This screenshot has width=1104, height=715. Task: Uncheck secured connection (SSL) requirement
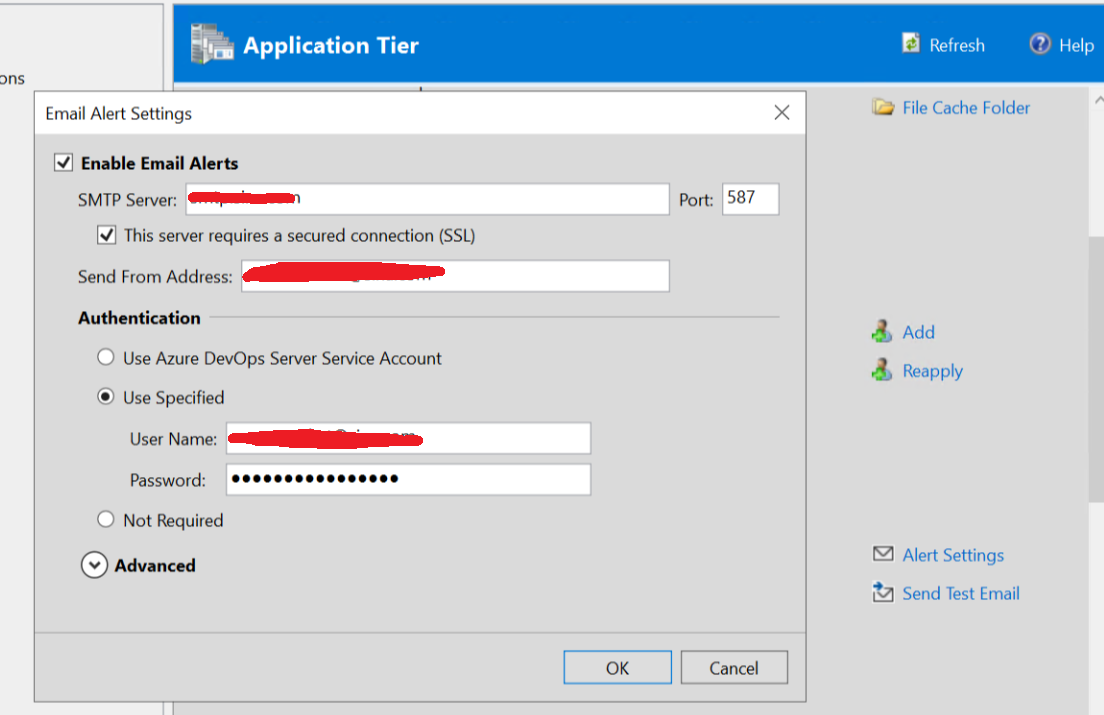106,235
